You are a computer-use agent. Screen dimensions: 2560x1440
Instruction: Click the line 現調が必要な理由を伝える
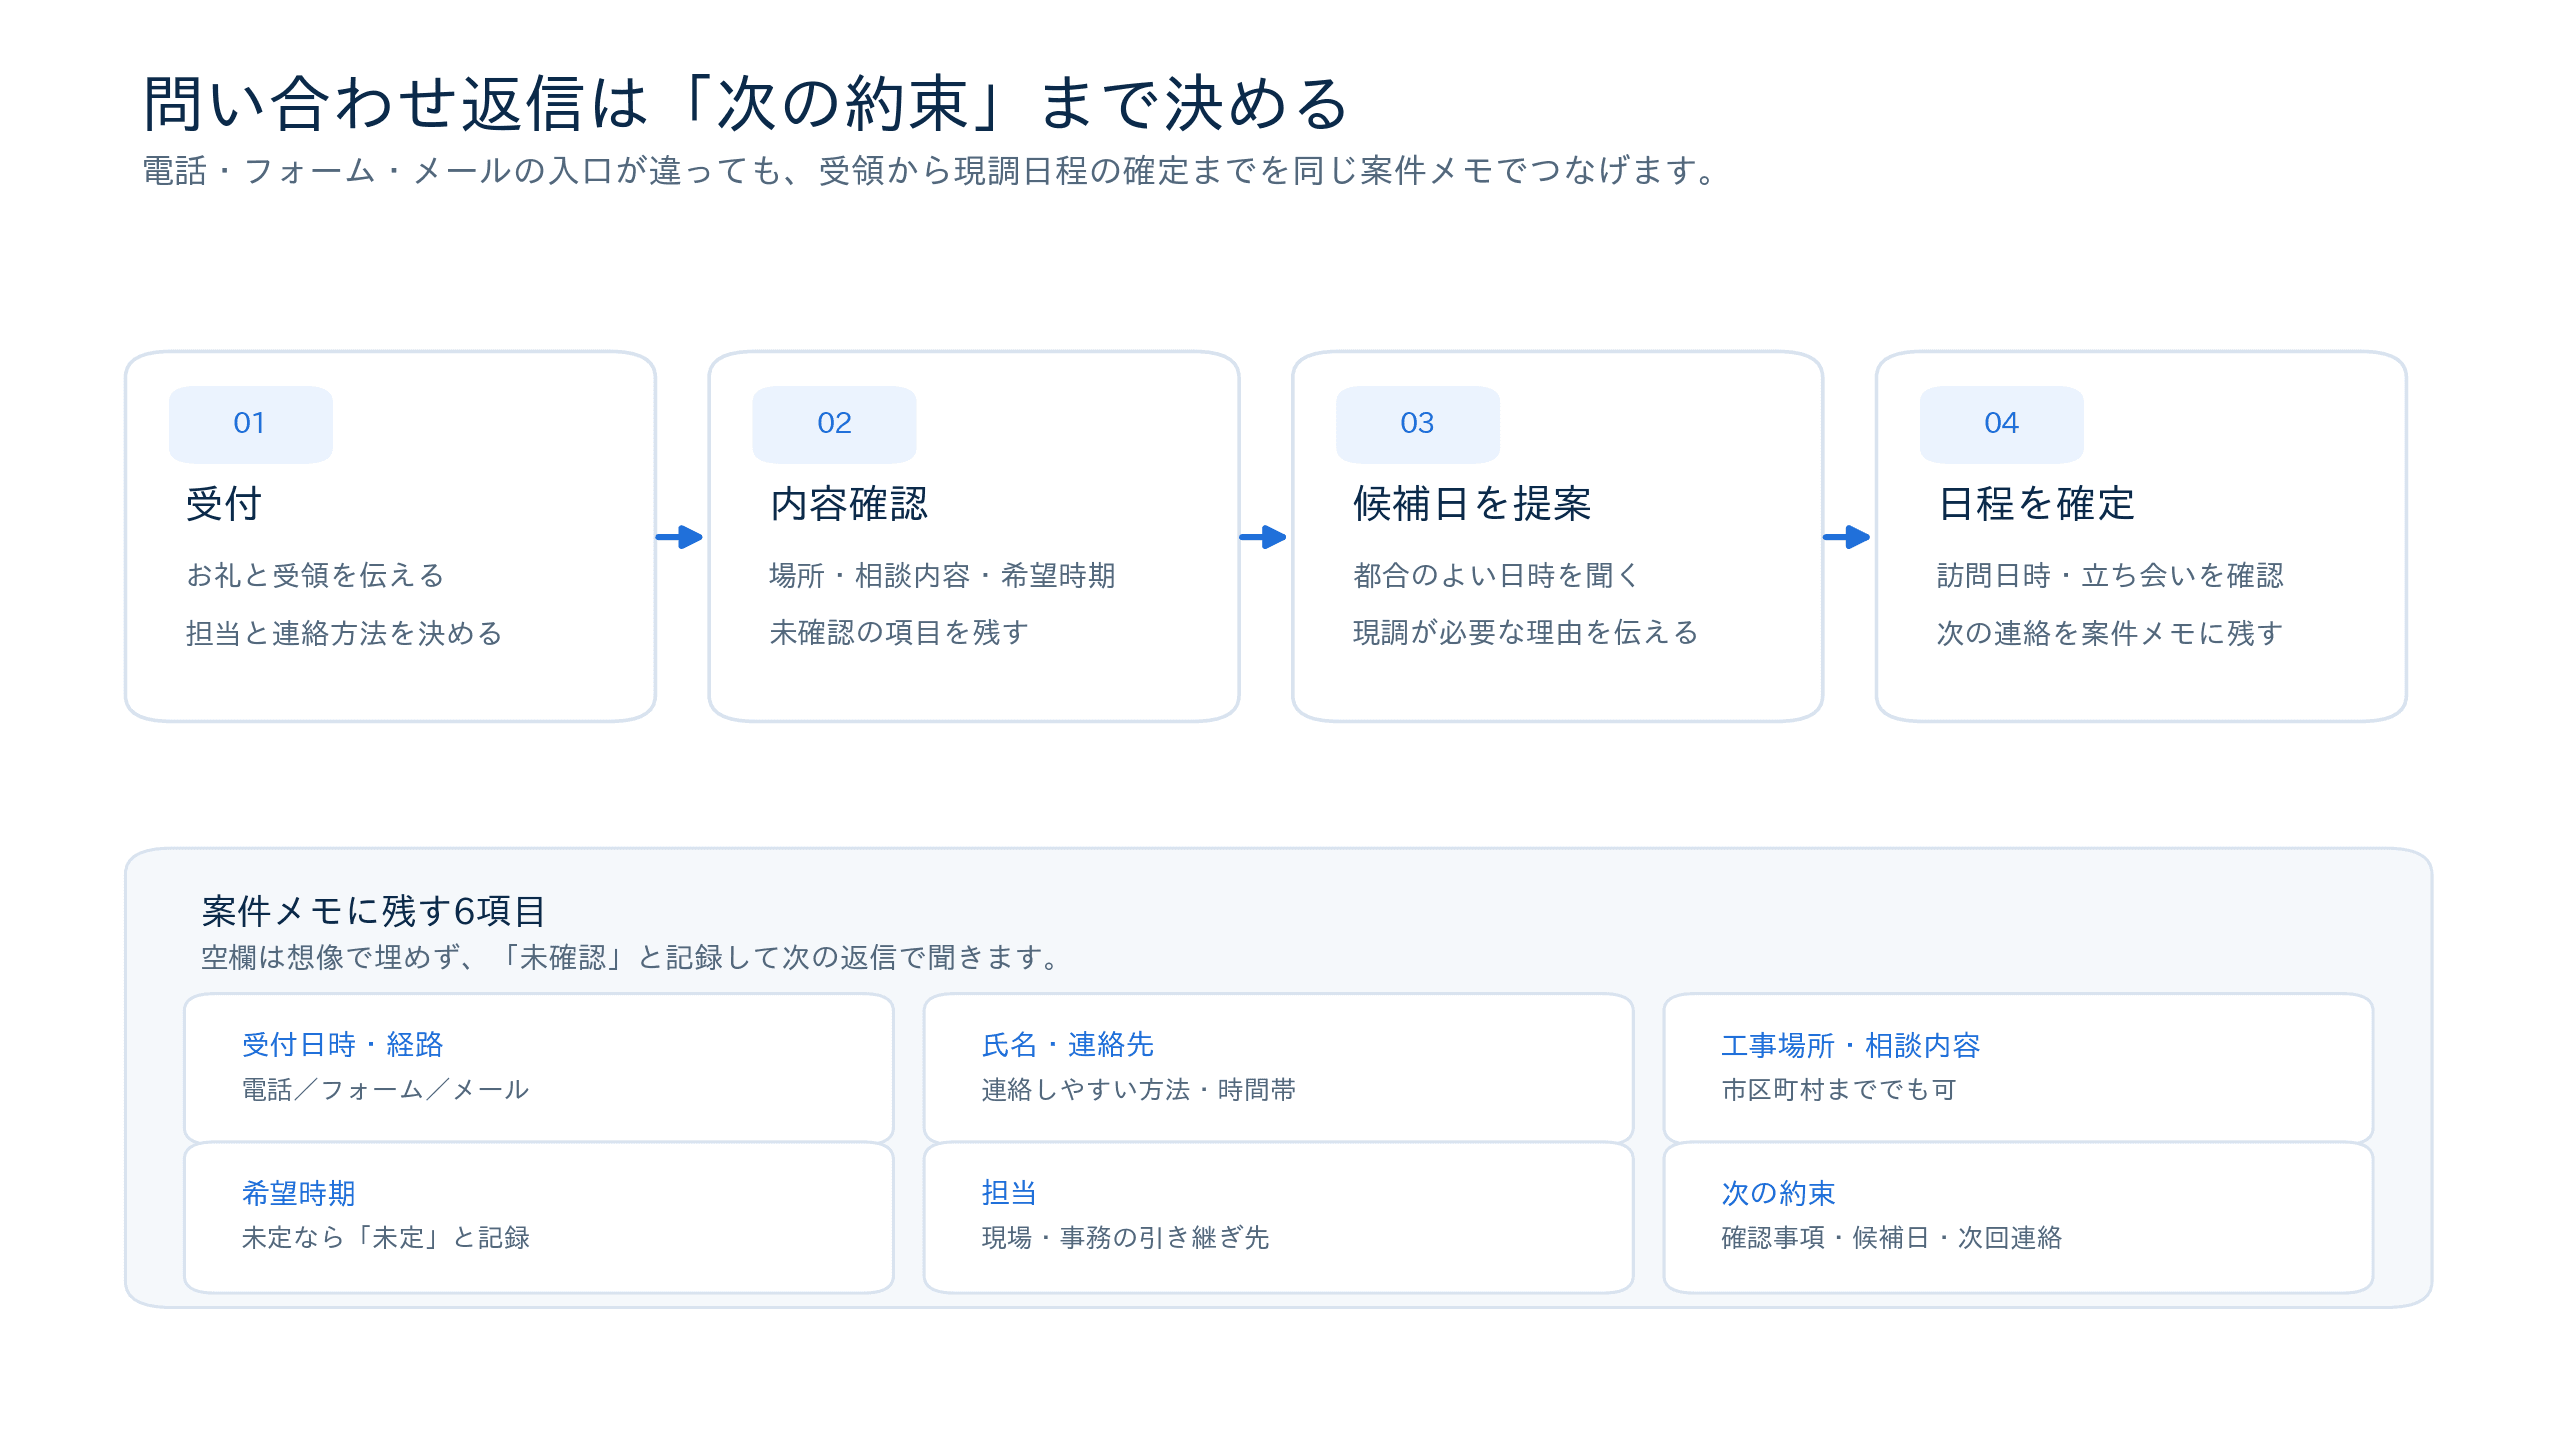coord(1526,633)
